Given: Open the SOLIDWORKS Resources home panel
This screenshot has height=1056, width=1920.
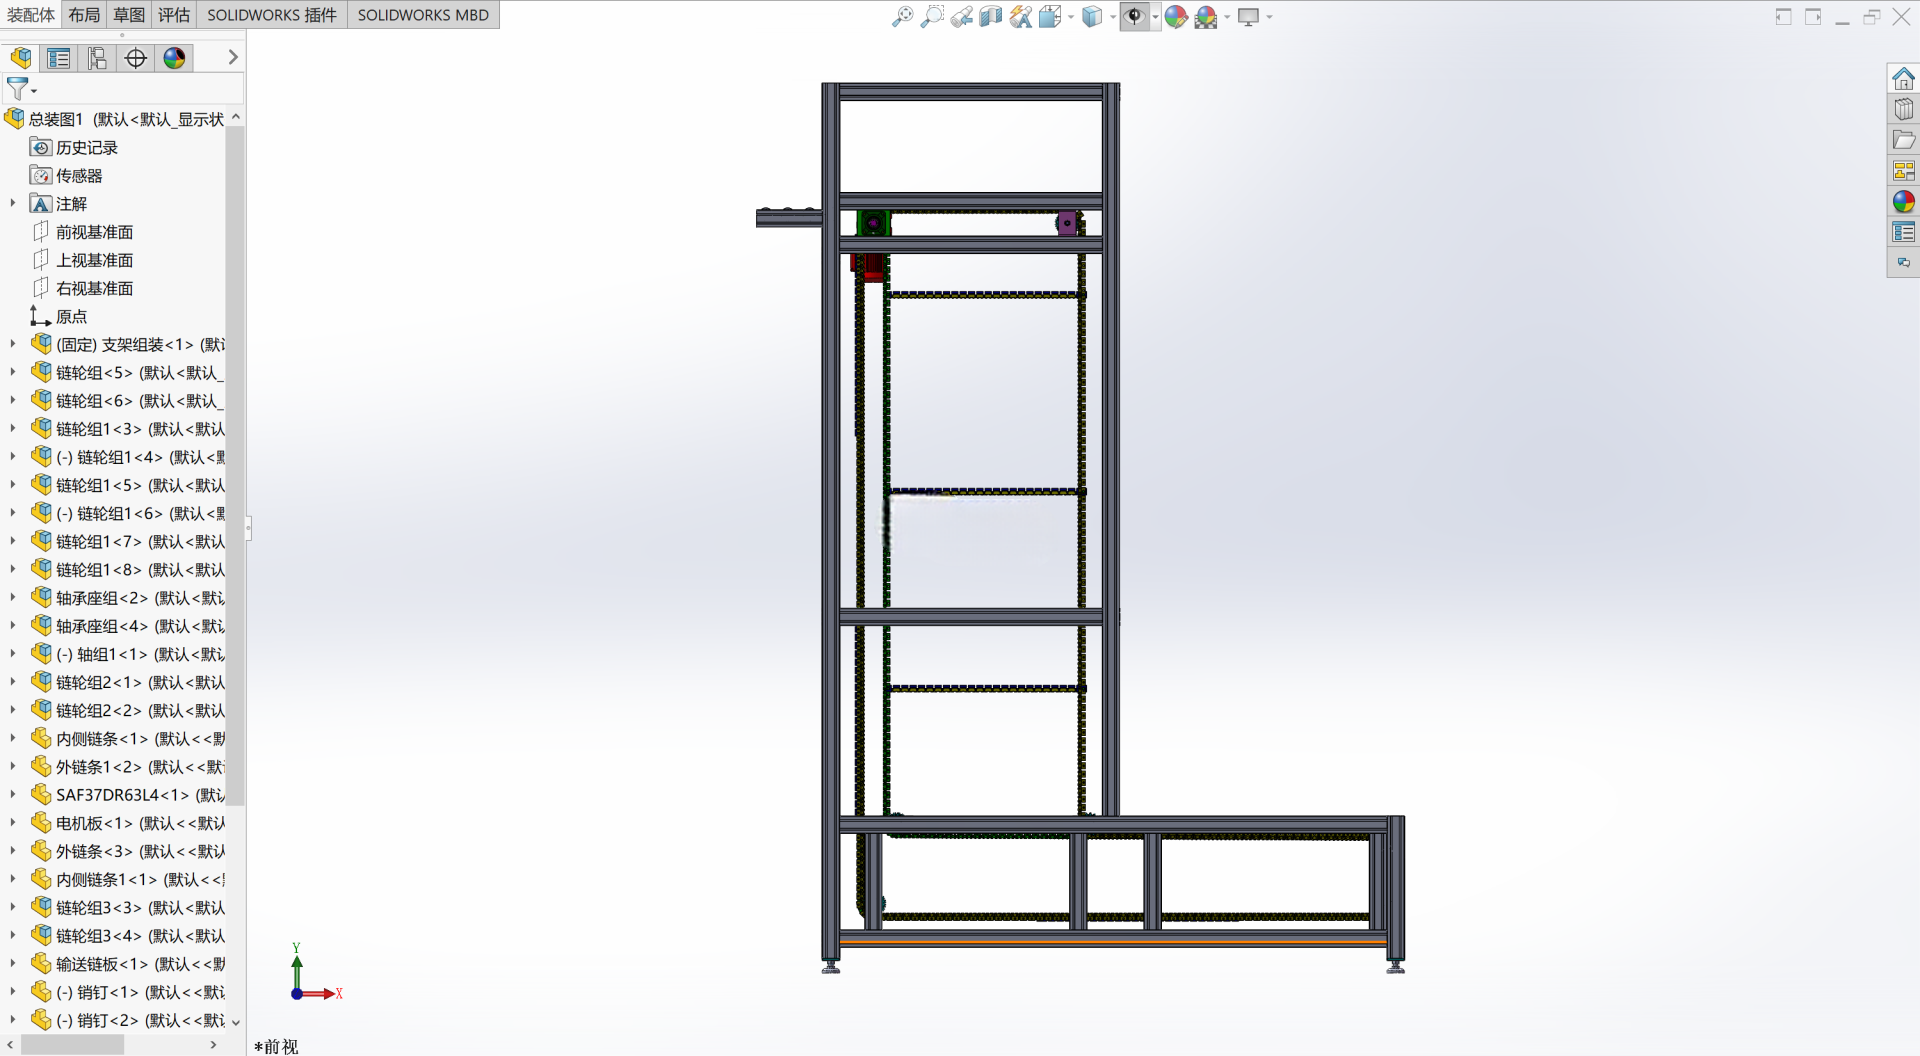Looking at the screenshot, I should [x=1903, y=78].
